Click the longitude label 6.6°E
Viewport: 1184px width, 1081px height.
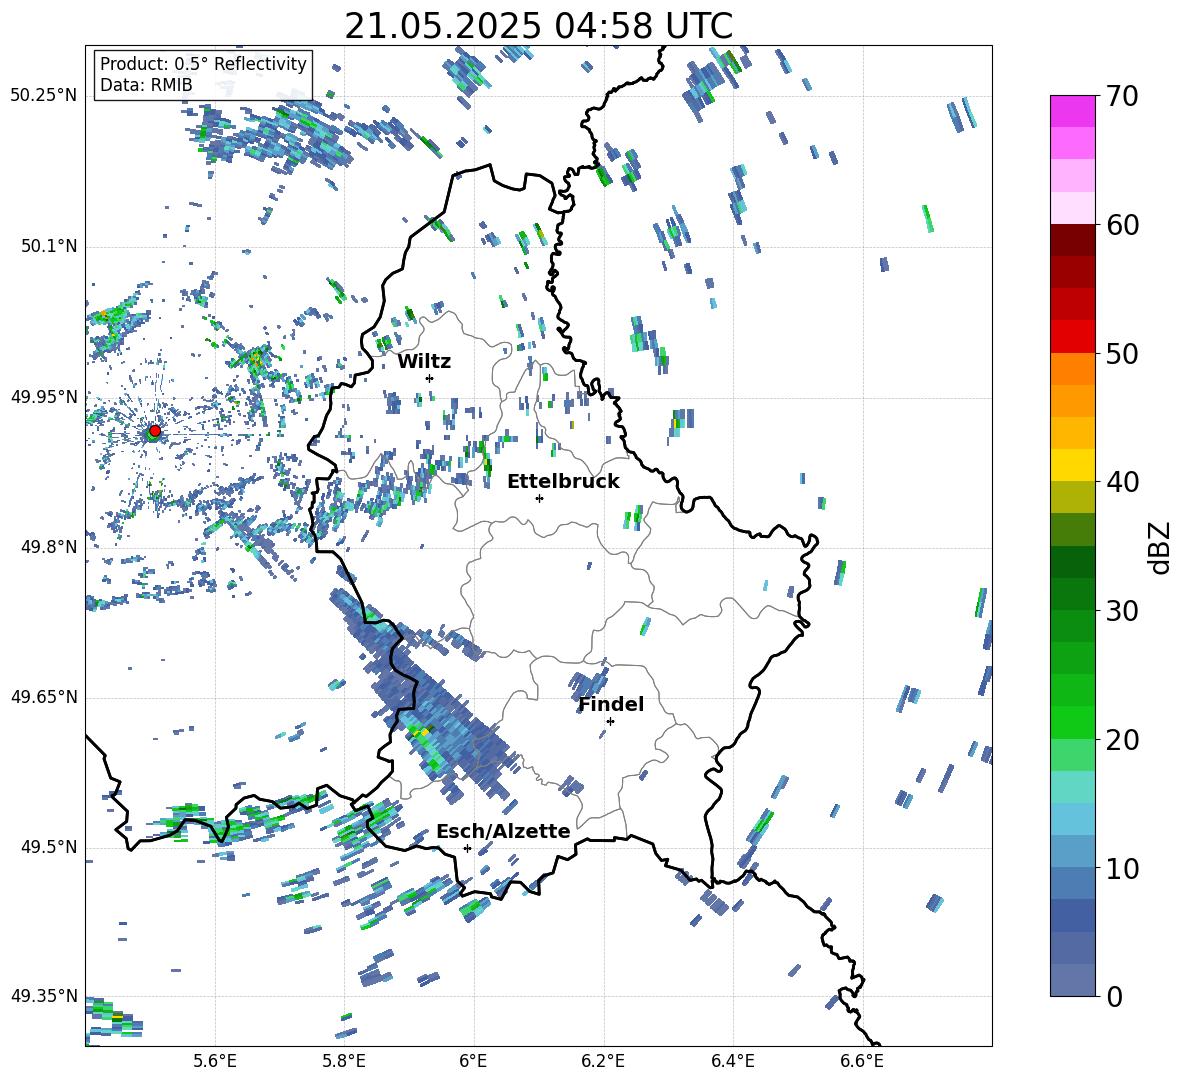coord(862,1061)
